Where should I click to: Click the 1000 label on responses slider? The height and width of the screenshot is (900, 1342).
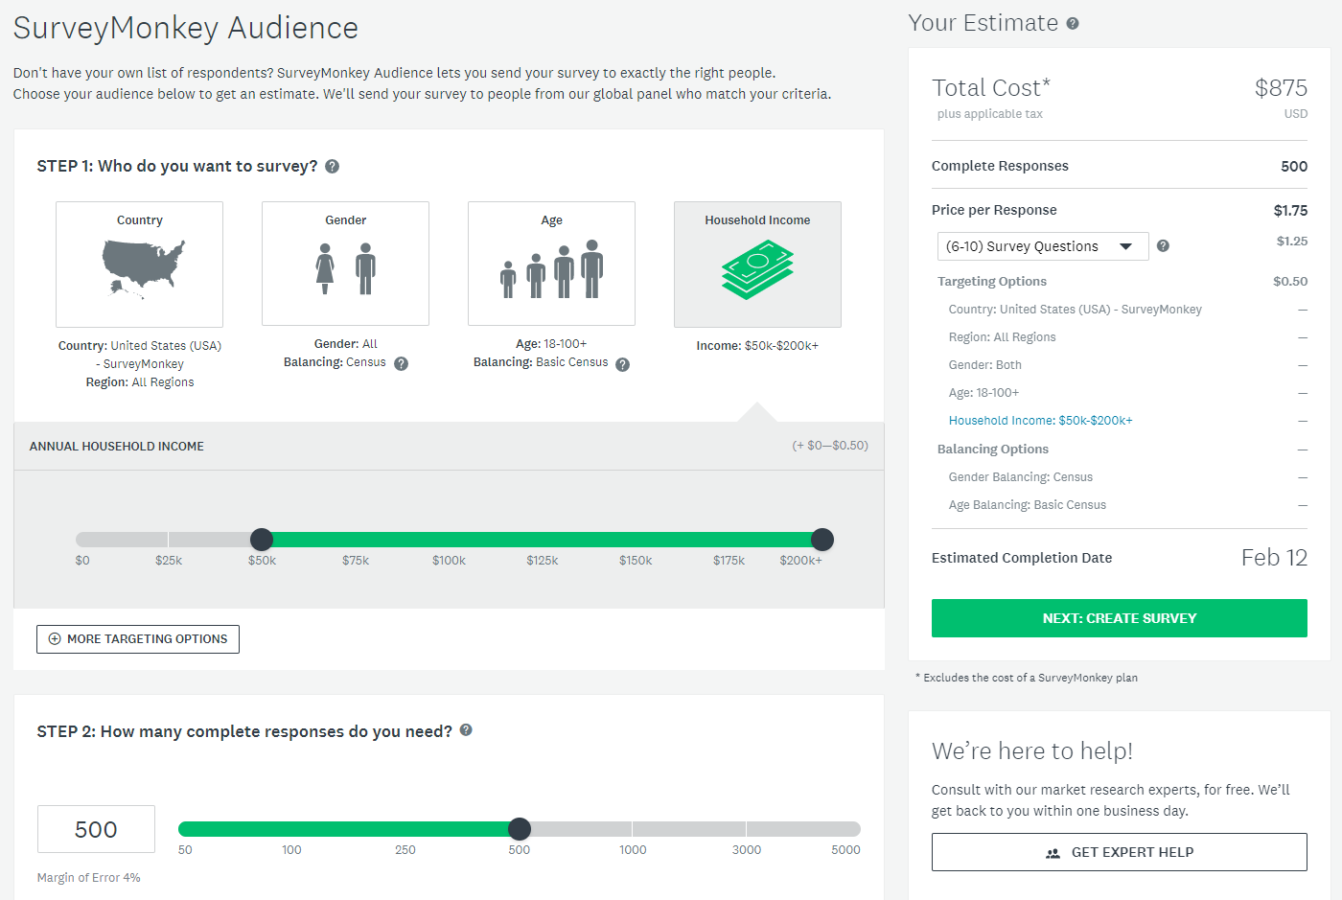pyautogui.click(x=633, y=850)
